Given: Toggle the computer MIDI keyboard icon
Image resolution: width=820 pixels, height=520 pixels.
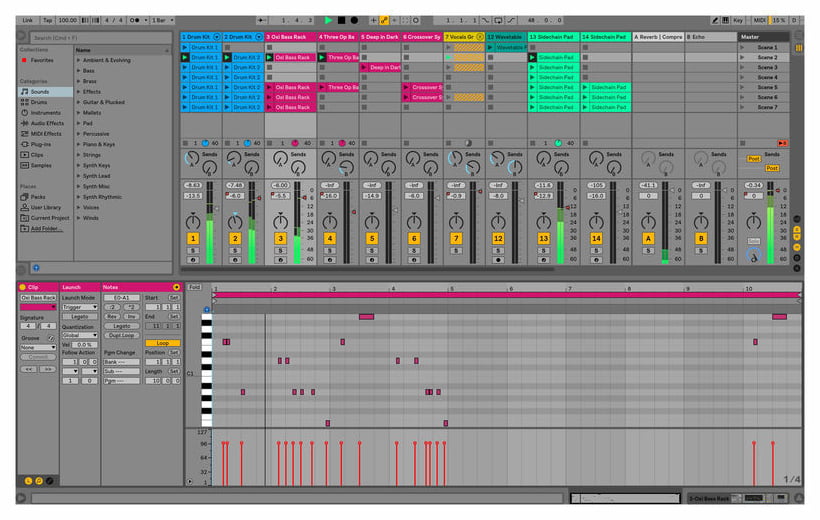Looking at the screenshot, I should (725, 20).
